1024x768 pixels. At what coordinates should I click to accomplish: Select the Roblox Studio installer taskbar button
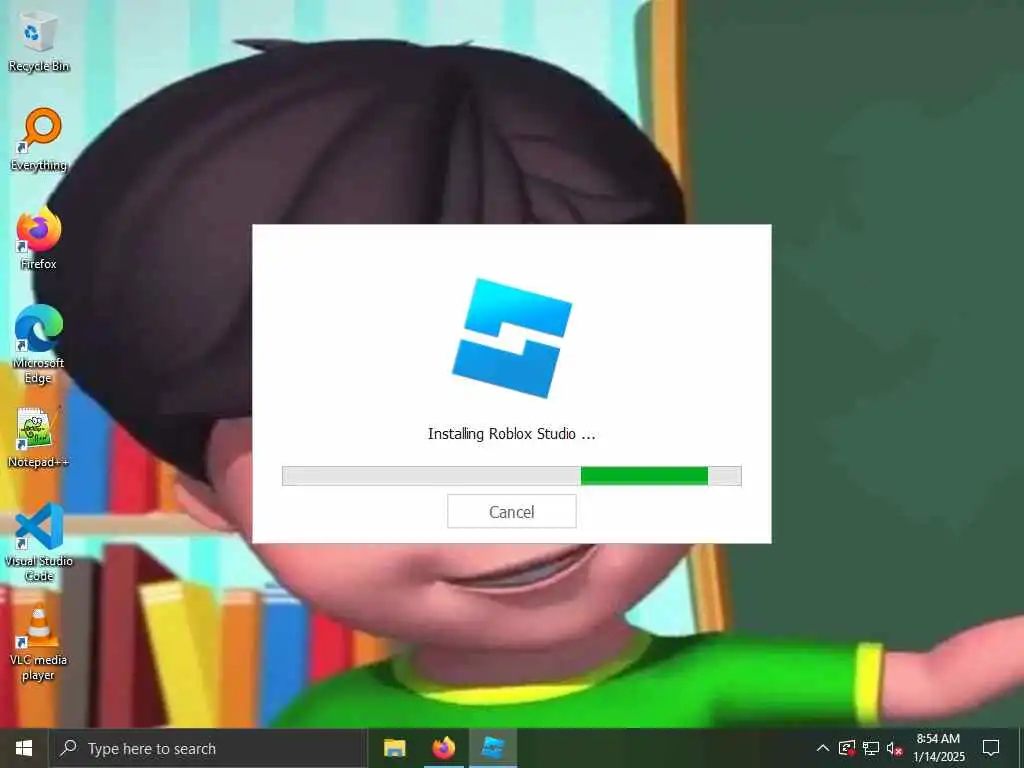[x=493, y=748]
